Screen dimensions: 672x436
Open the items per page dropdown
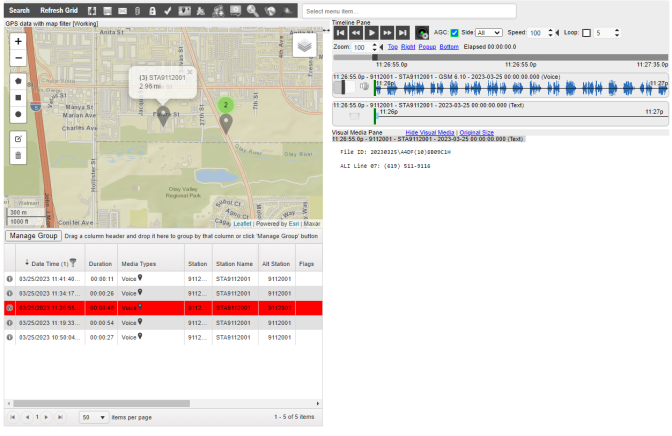[x=94, y=418]
